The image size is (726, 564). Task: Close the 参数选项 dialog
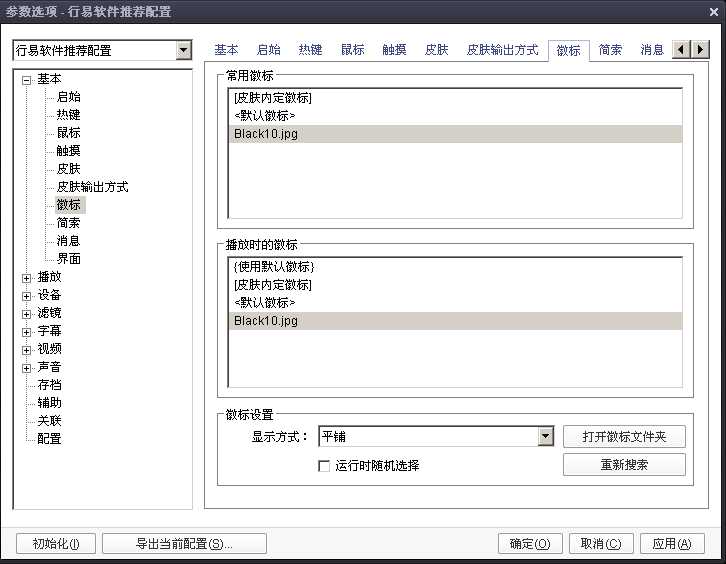pos(714,12)
